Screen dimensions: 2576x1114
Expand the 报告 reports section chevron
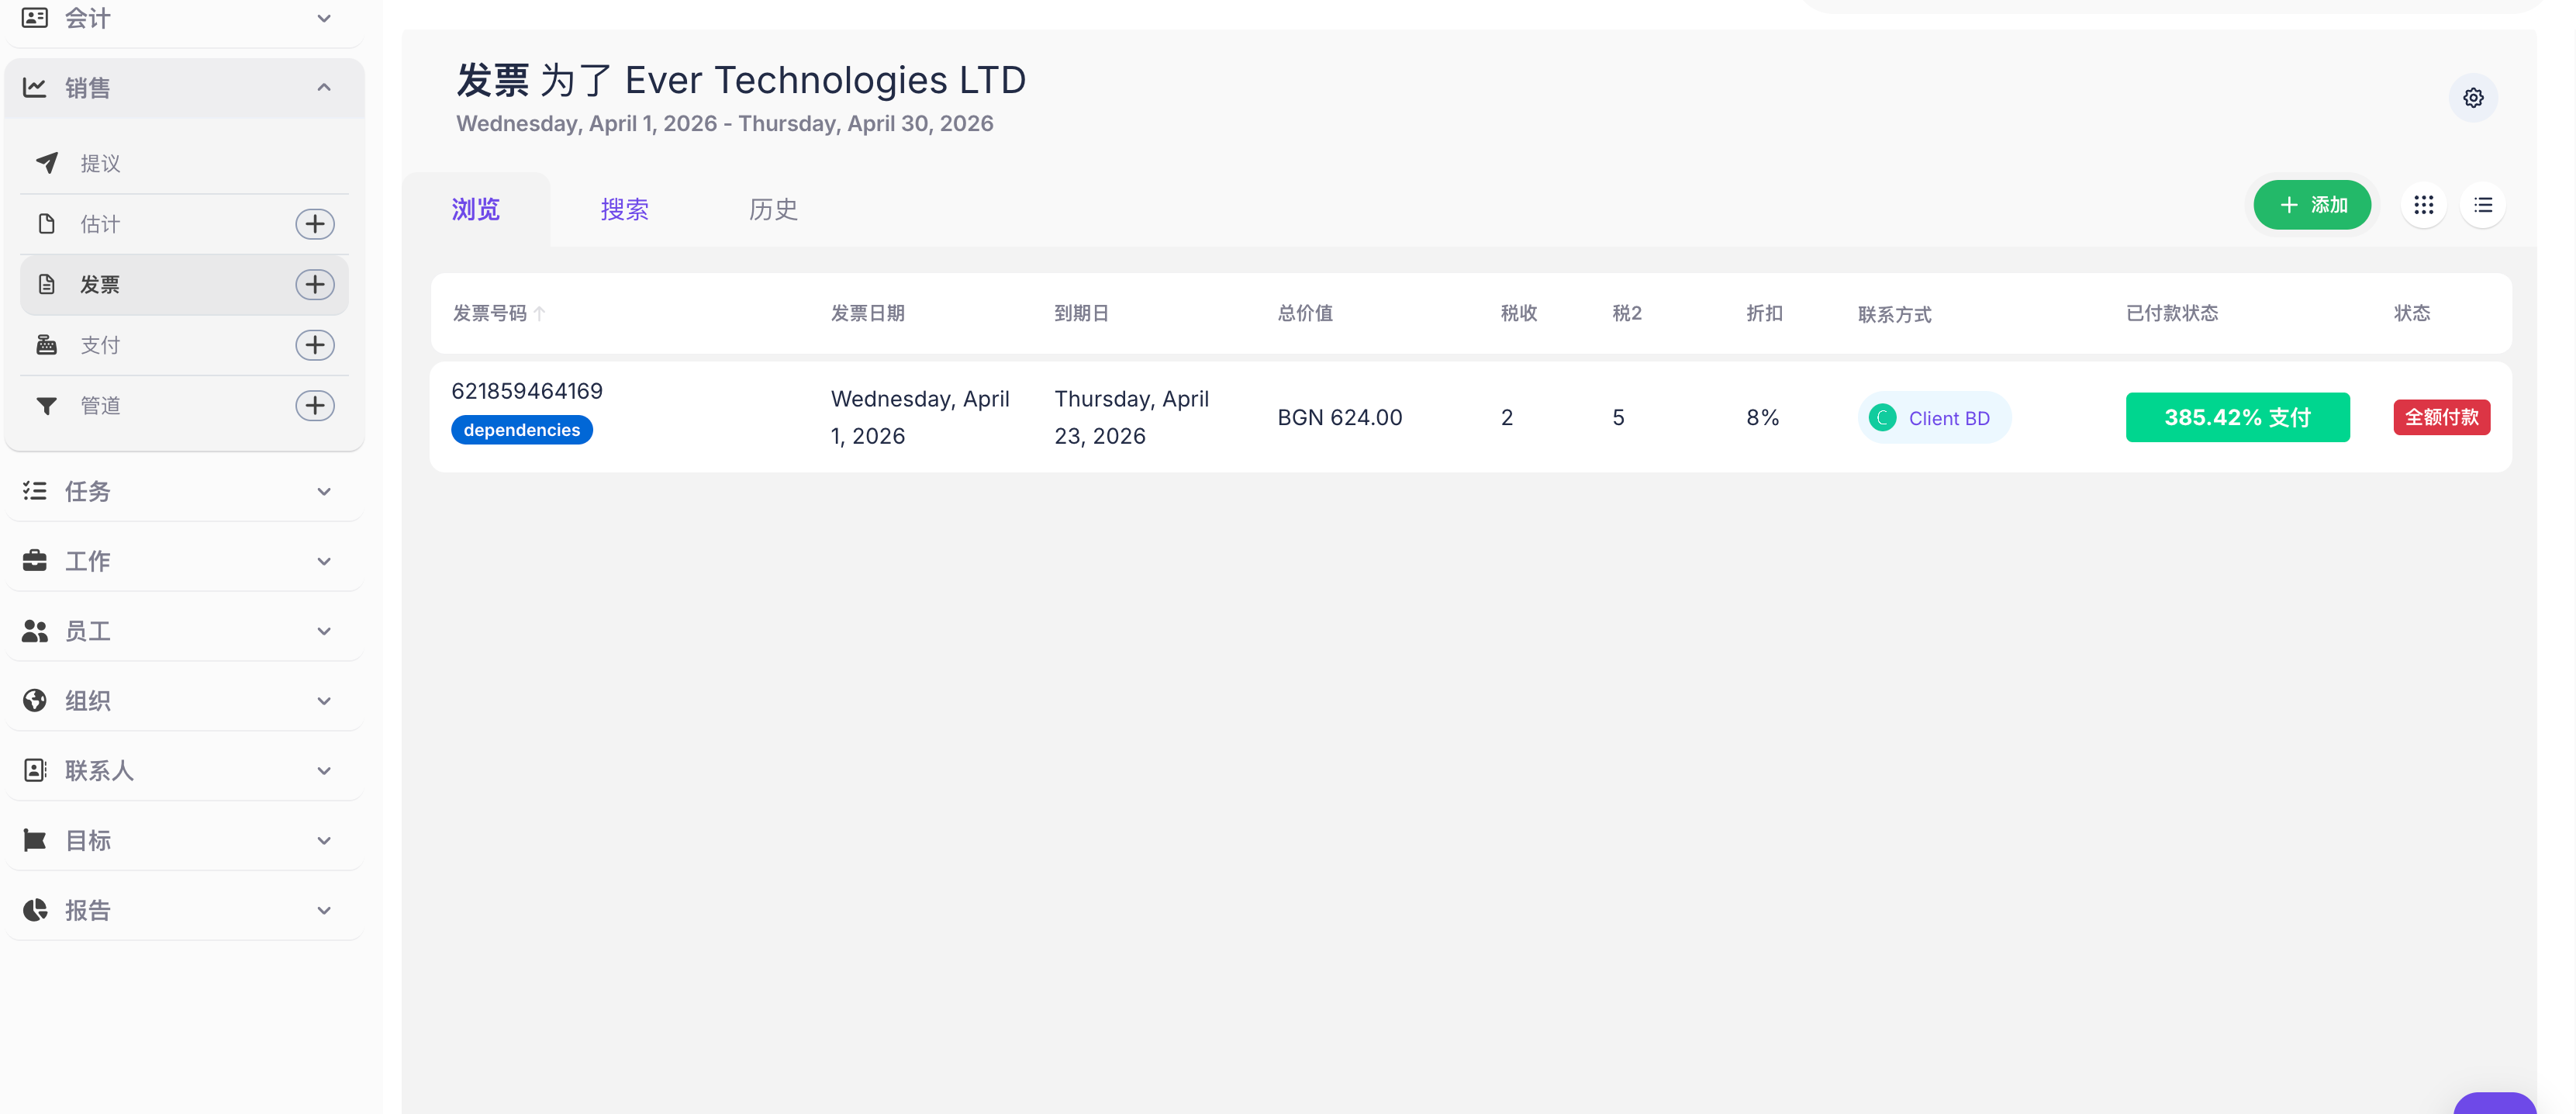324,910
